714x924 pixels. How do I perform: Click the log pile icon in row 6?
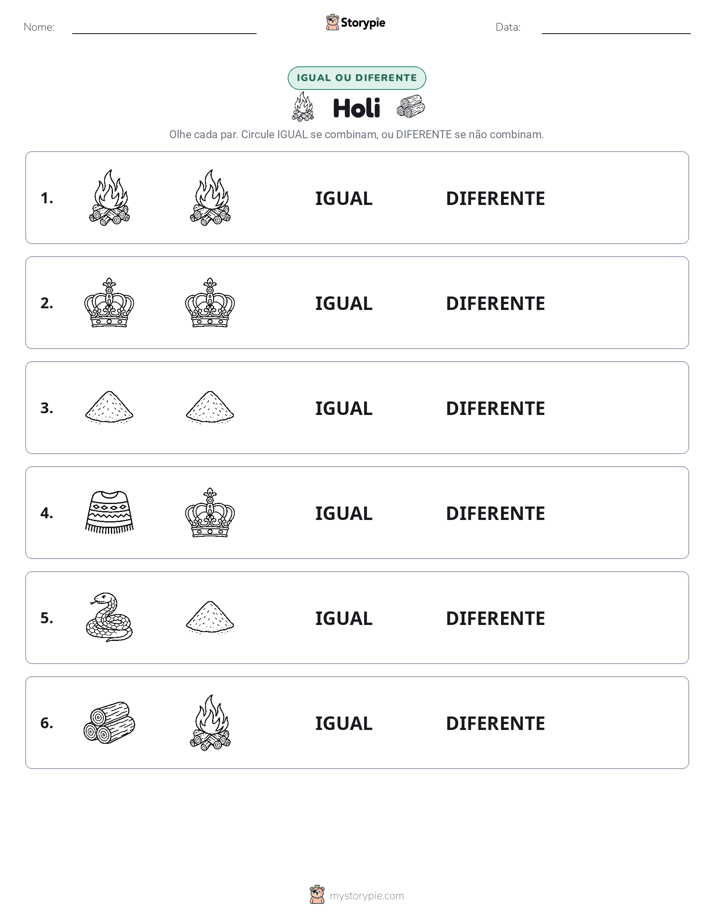point(109,722)
